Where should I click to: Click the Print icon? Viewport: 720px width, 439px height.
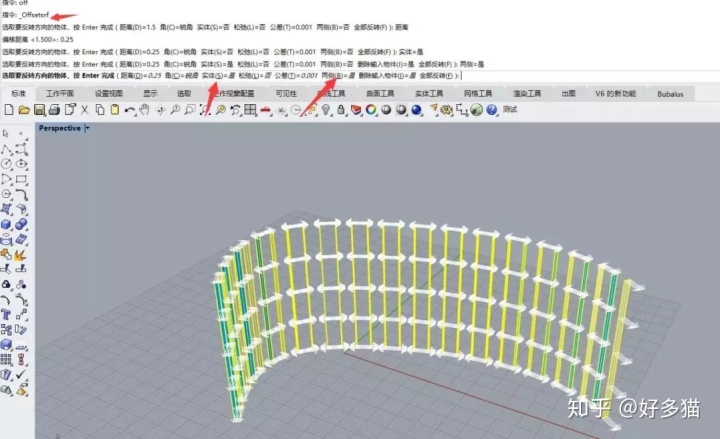pyautogui.click(x=54, y=109)
